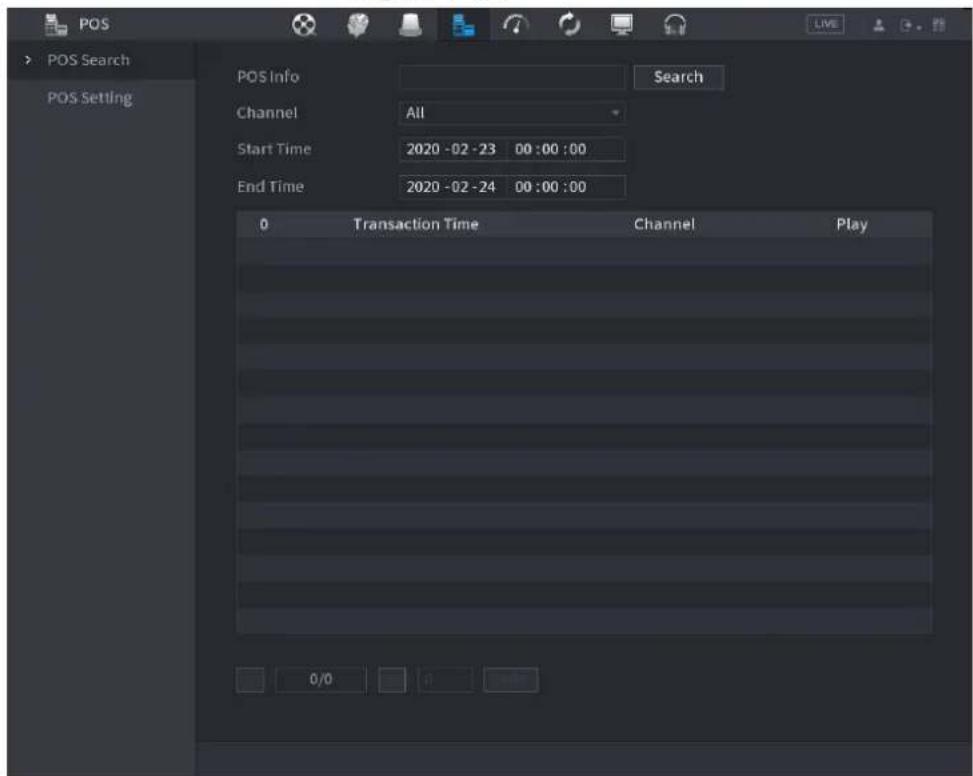Focus the POS Info text field
This screenshot has height=776, width=973.
pos(512,77)
